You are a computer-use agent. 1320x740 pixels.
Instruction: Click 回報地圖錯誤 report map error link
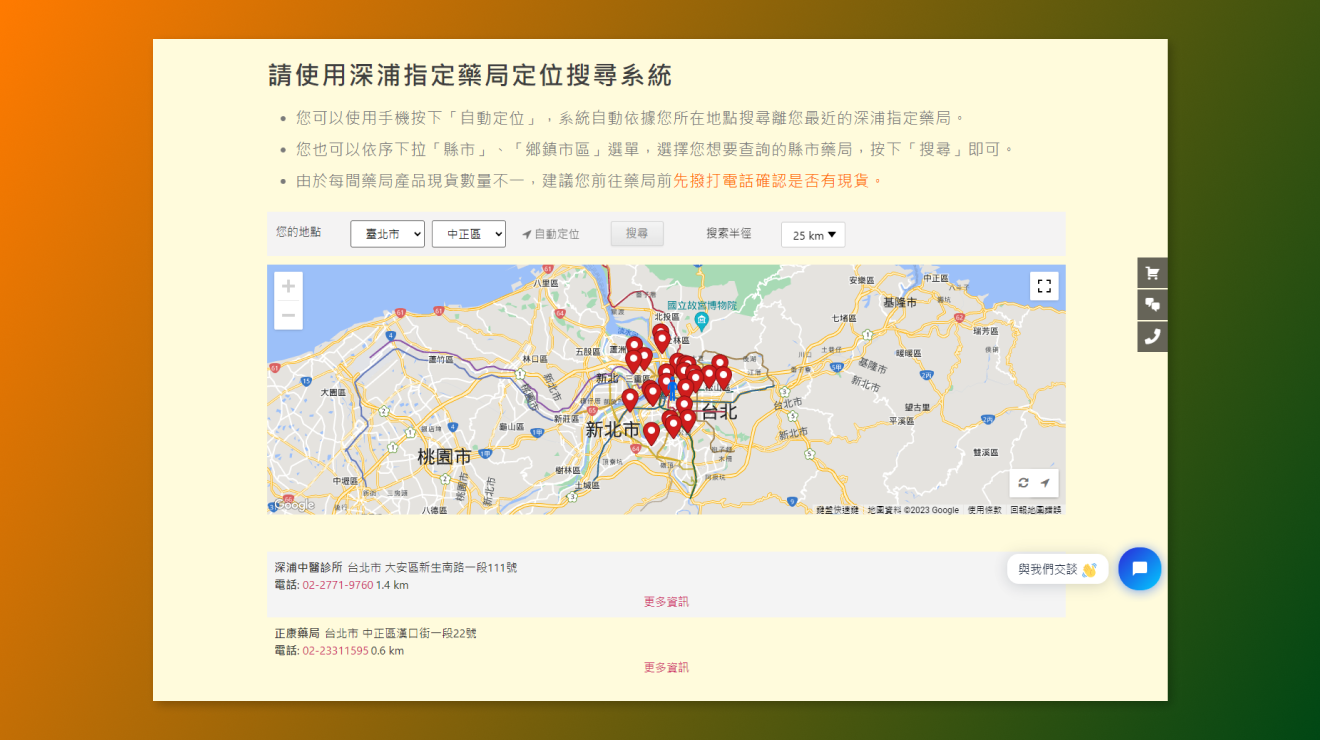1035,510
